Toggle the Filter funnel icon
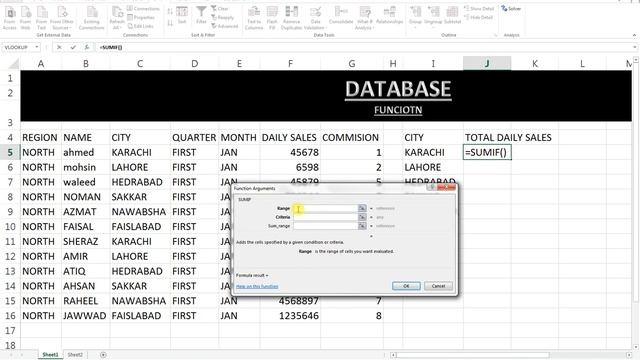Screen dimensions: 640x360 click(201, 16)
